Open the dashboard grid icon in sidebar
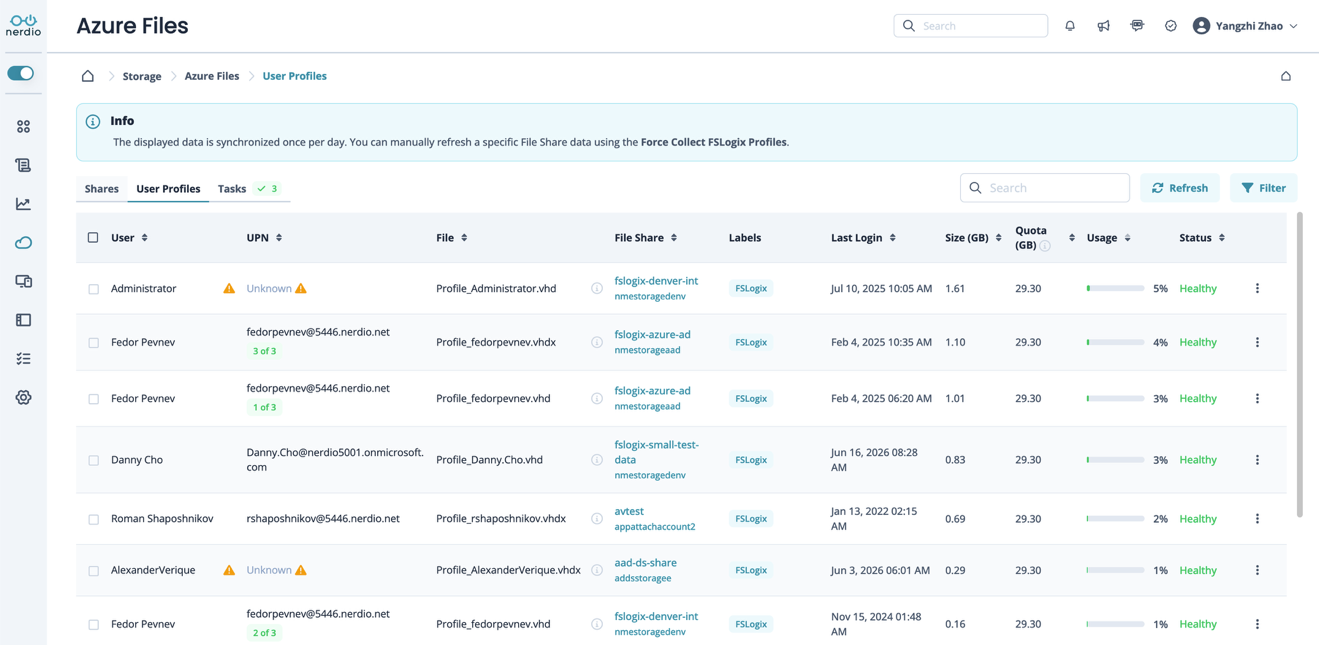 tap(23, 127)
